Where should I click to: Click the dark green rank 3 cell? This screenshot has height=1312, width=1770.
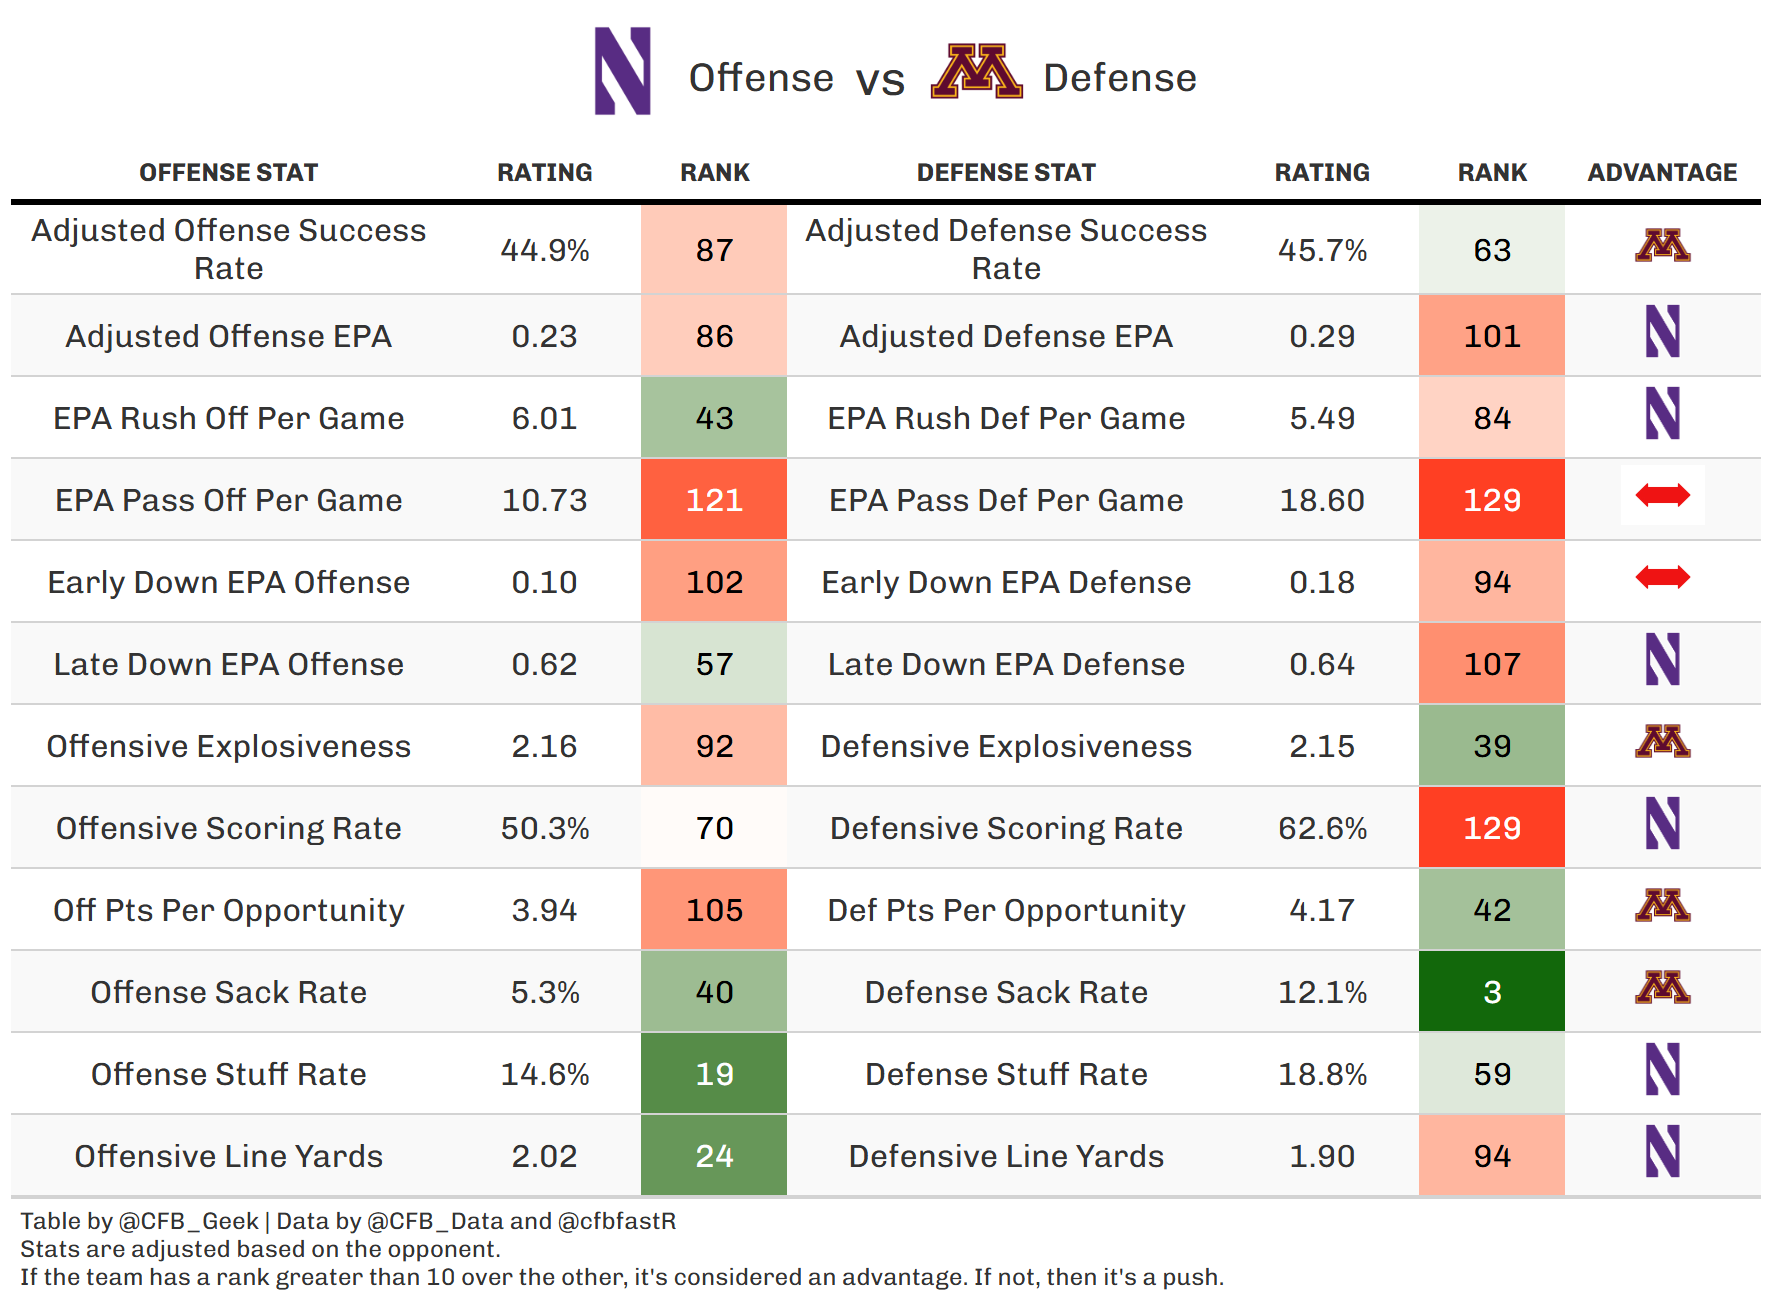pos(1491,992)
